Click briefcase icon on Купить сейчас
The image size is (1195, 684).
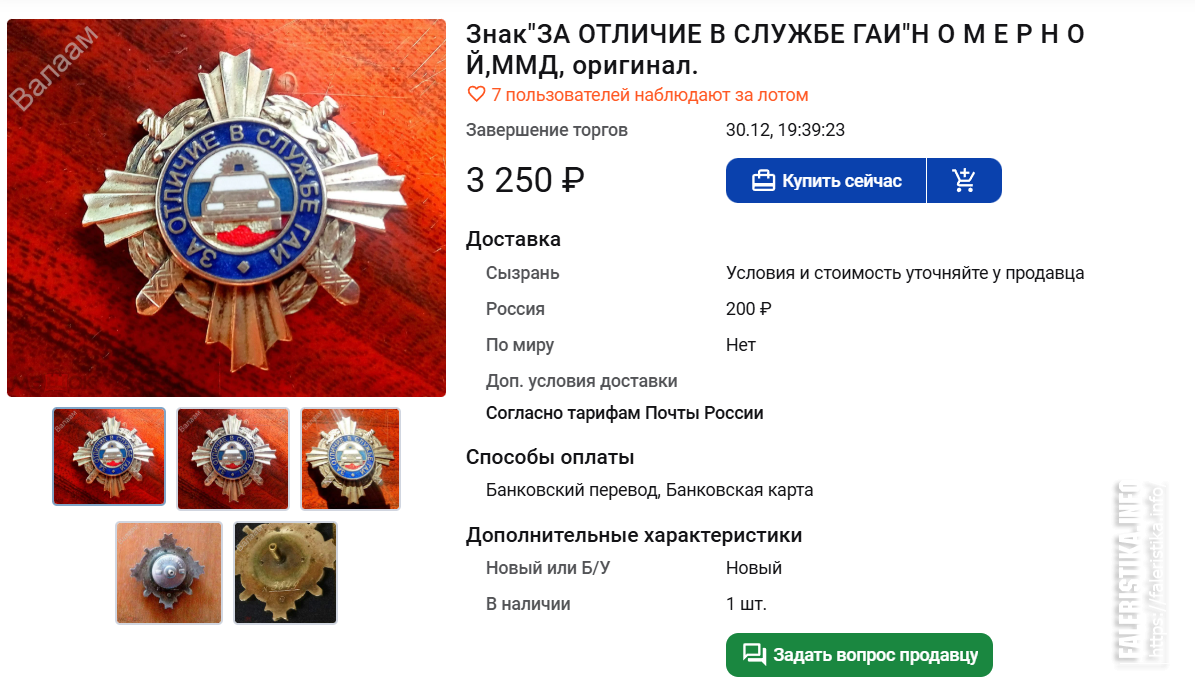pos(763,181)
